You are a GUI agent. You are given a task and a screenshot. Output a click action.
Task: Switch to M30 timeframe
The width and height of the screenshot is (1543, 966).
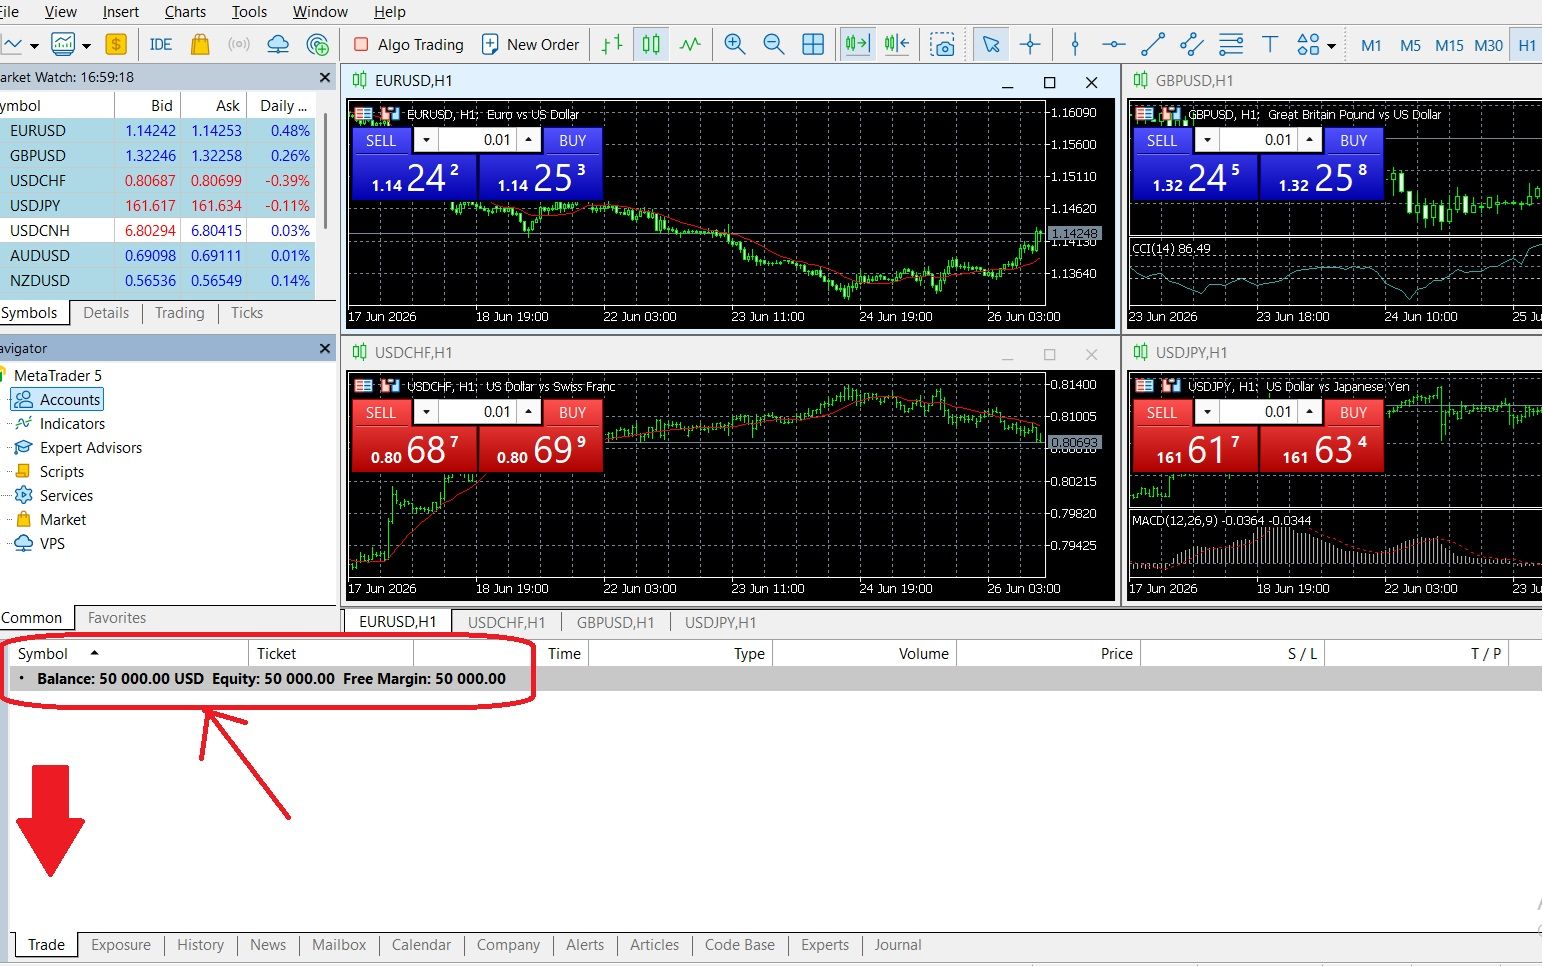pos(1488,45)
